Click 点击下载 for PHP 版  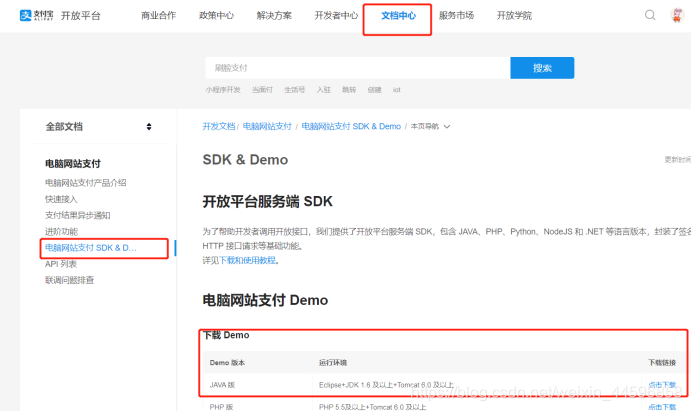(x=662, y=407)
